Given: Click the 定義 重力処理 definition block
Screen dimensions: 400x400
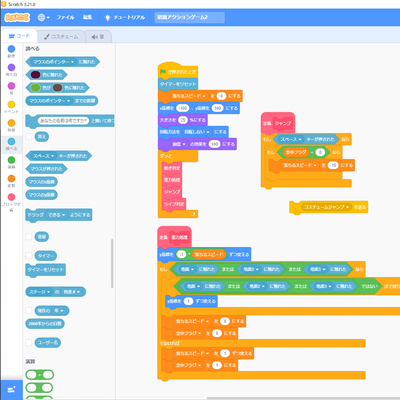Looking at the screenshot, I should coord(174,237).
